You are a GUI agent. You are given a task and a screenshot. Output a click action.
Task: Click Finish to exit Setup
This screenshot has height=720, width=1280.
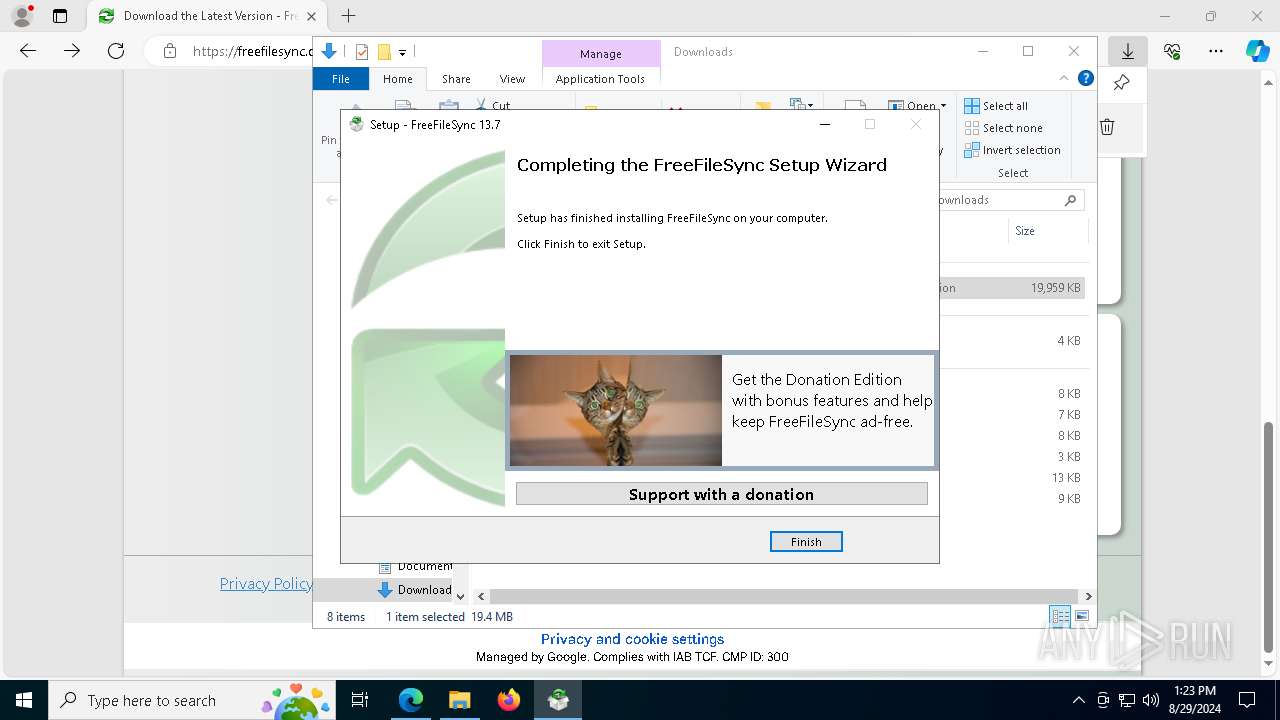[x=806, y=541]
